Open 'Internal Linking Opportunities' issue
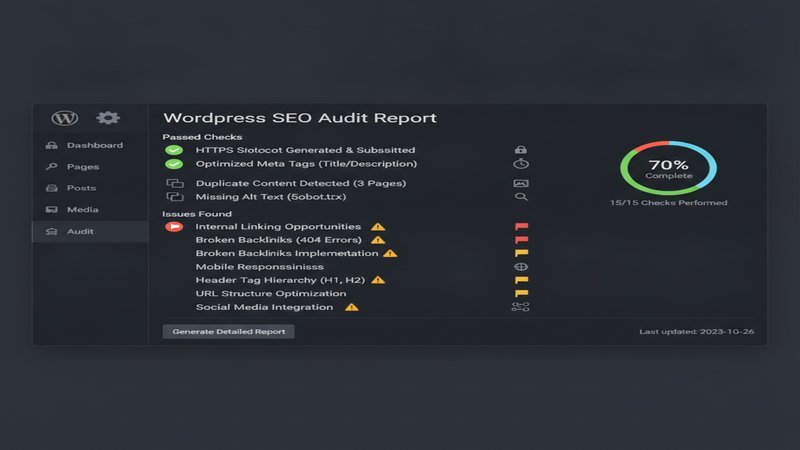800x450 pixels. [278, 227]
